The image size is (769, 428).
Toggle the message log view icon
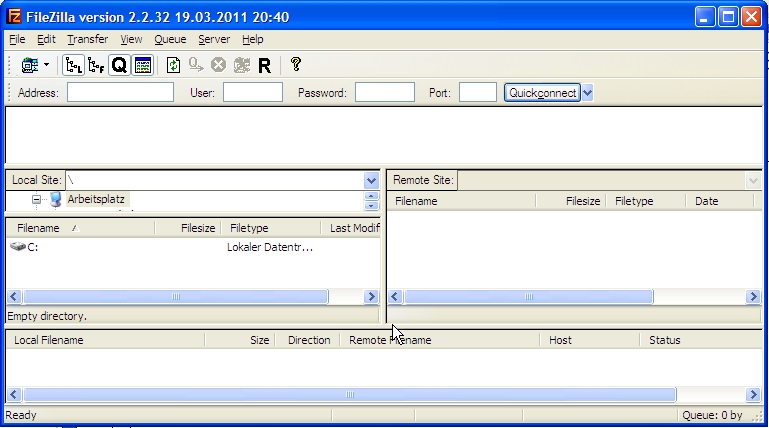tap(142, 65)
